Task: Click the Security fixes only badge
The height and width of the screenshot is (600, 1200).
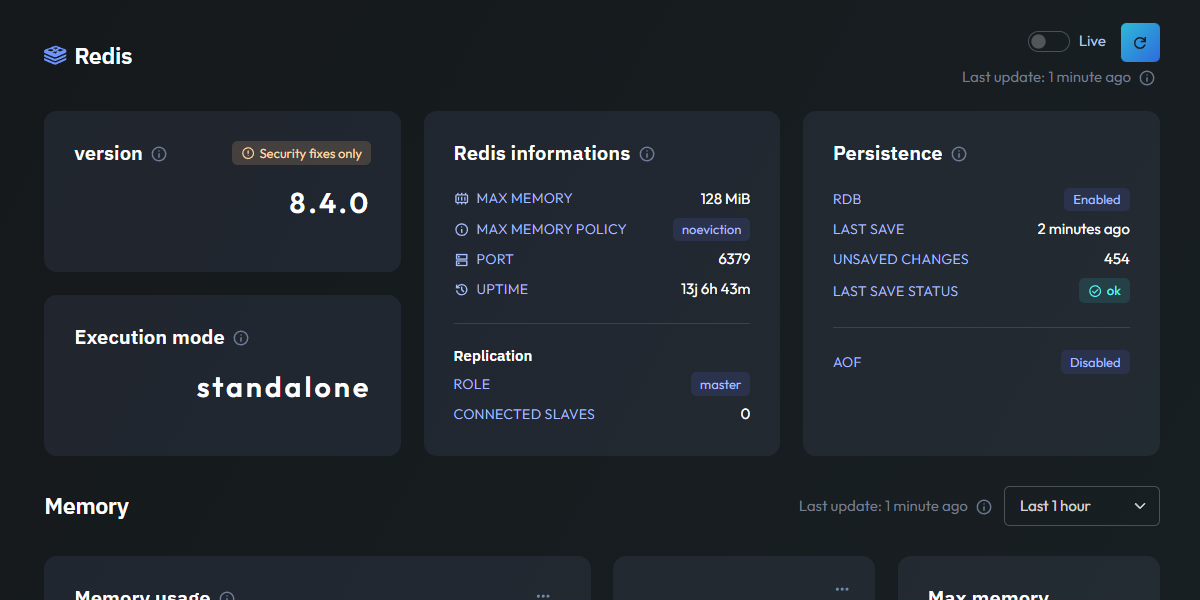Action: [x=302, y=153]
